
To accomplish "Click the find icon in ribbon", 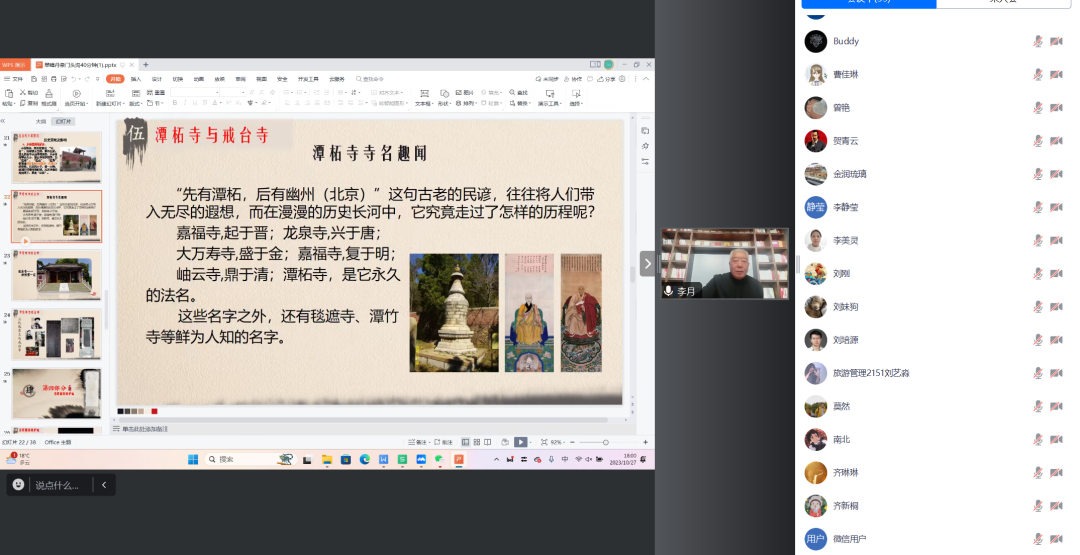I will (x=512, y=92).
